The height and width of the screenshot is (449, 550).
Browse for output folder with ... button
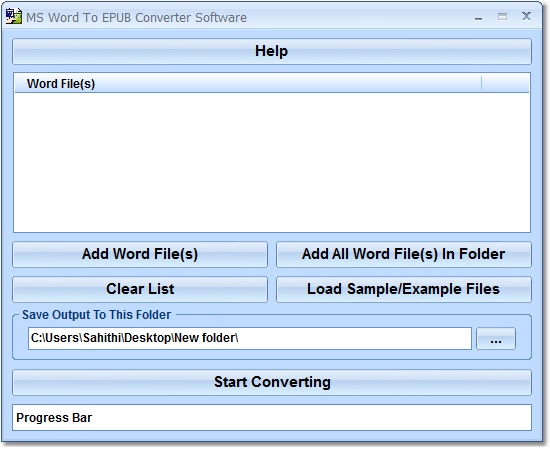(x=496, y=339)
